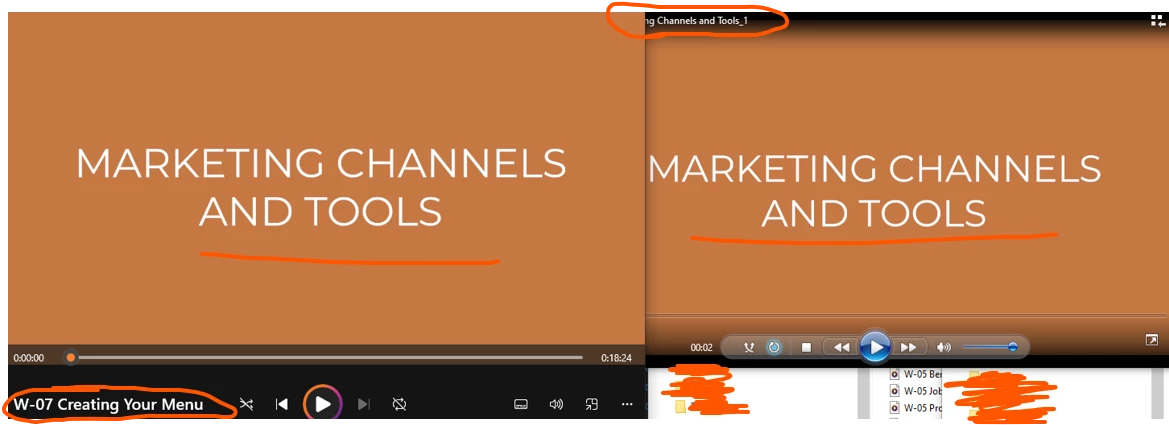Switch to Library from the right player
This screenshot has height=425, width=1169.
(x=1156, y=21)
